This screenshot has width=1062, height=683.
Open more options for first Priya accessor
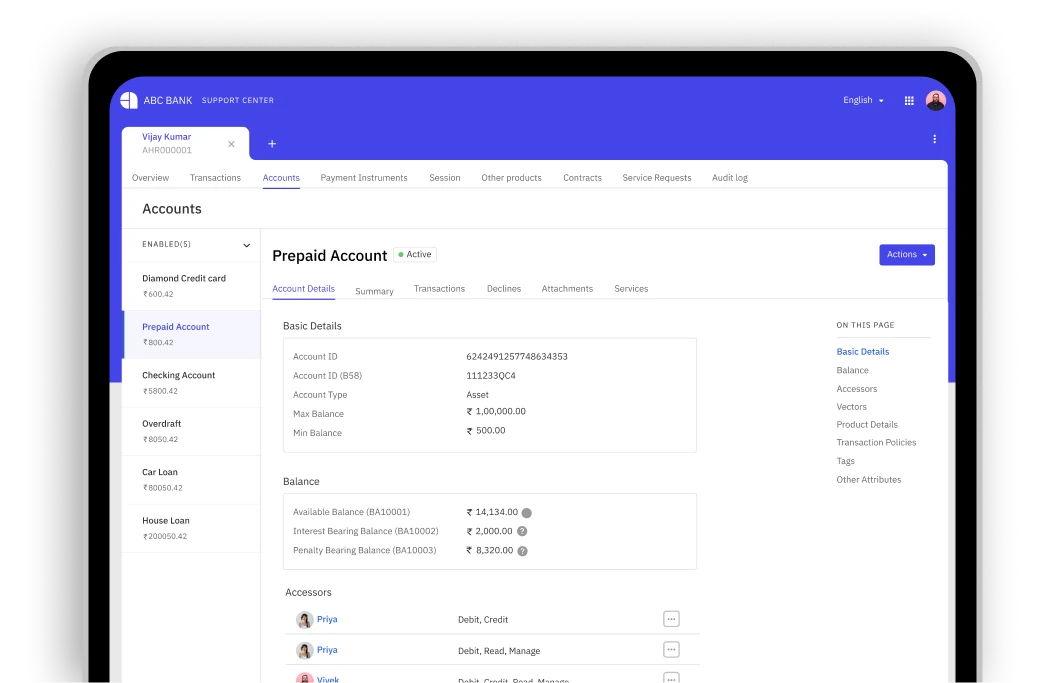[671, 619]
